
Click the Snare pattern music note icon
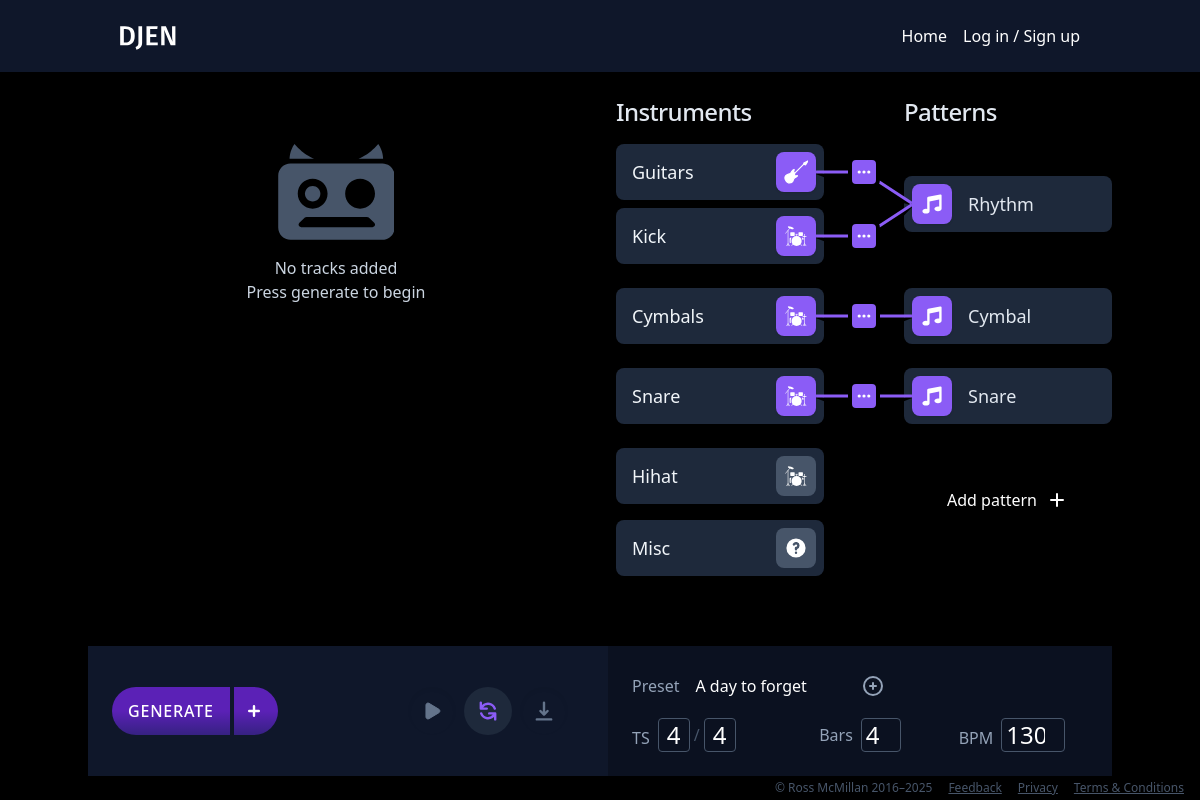[x=932, y=396]
